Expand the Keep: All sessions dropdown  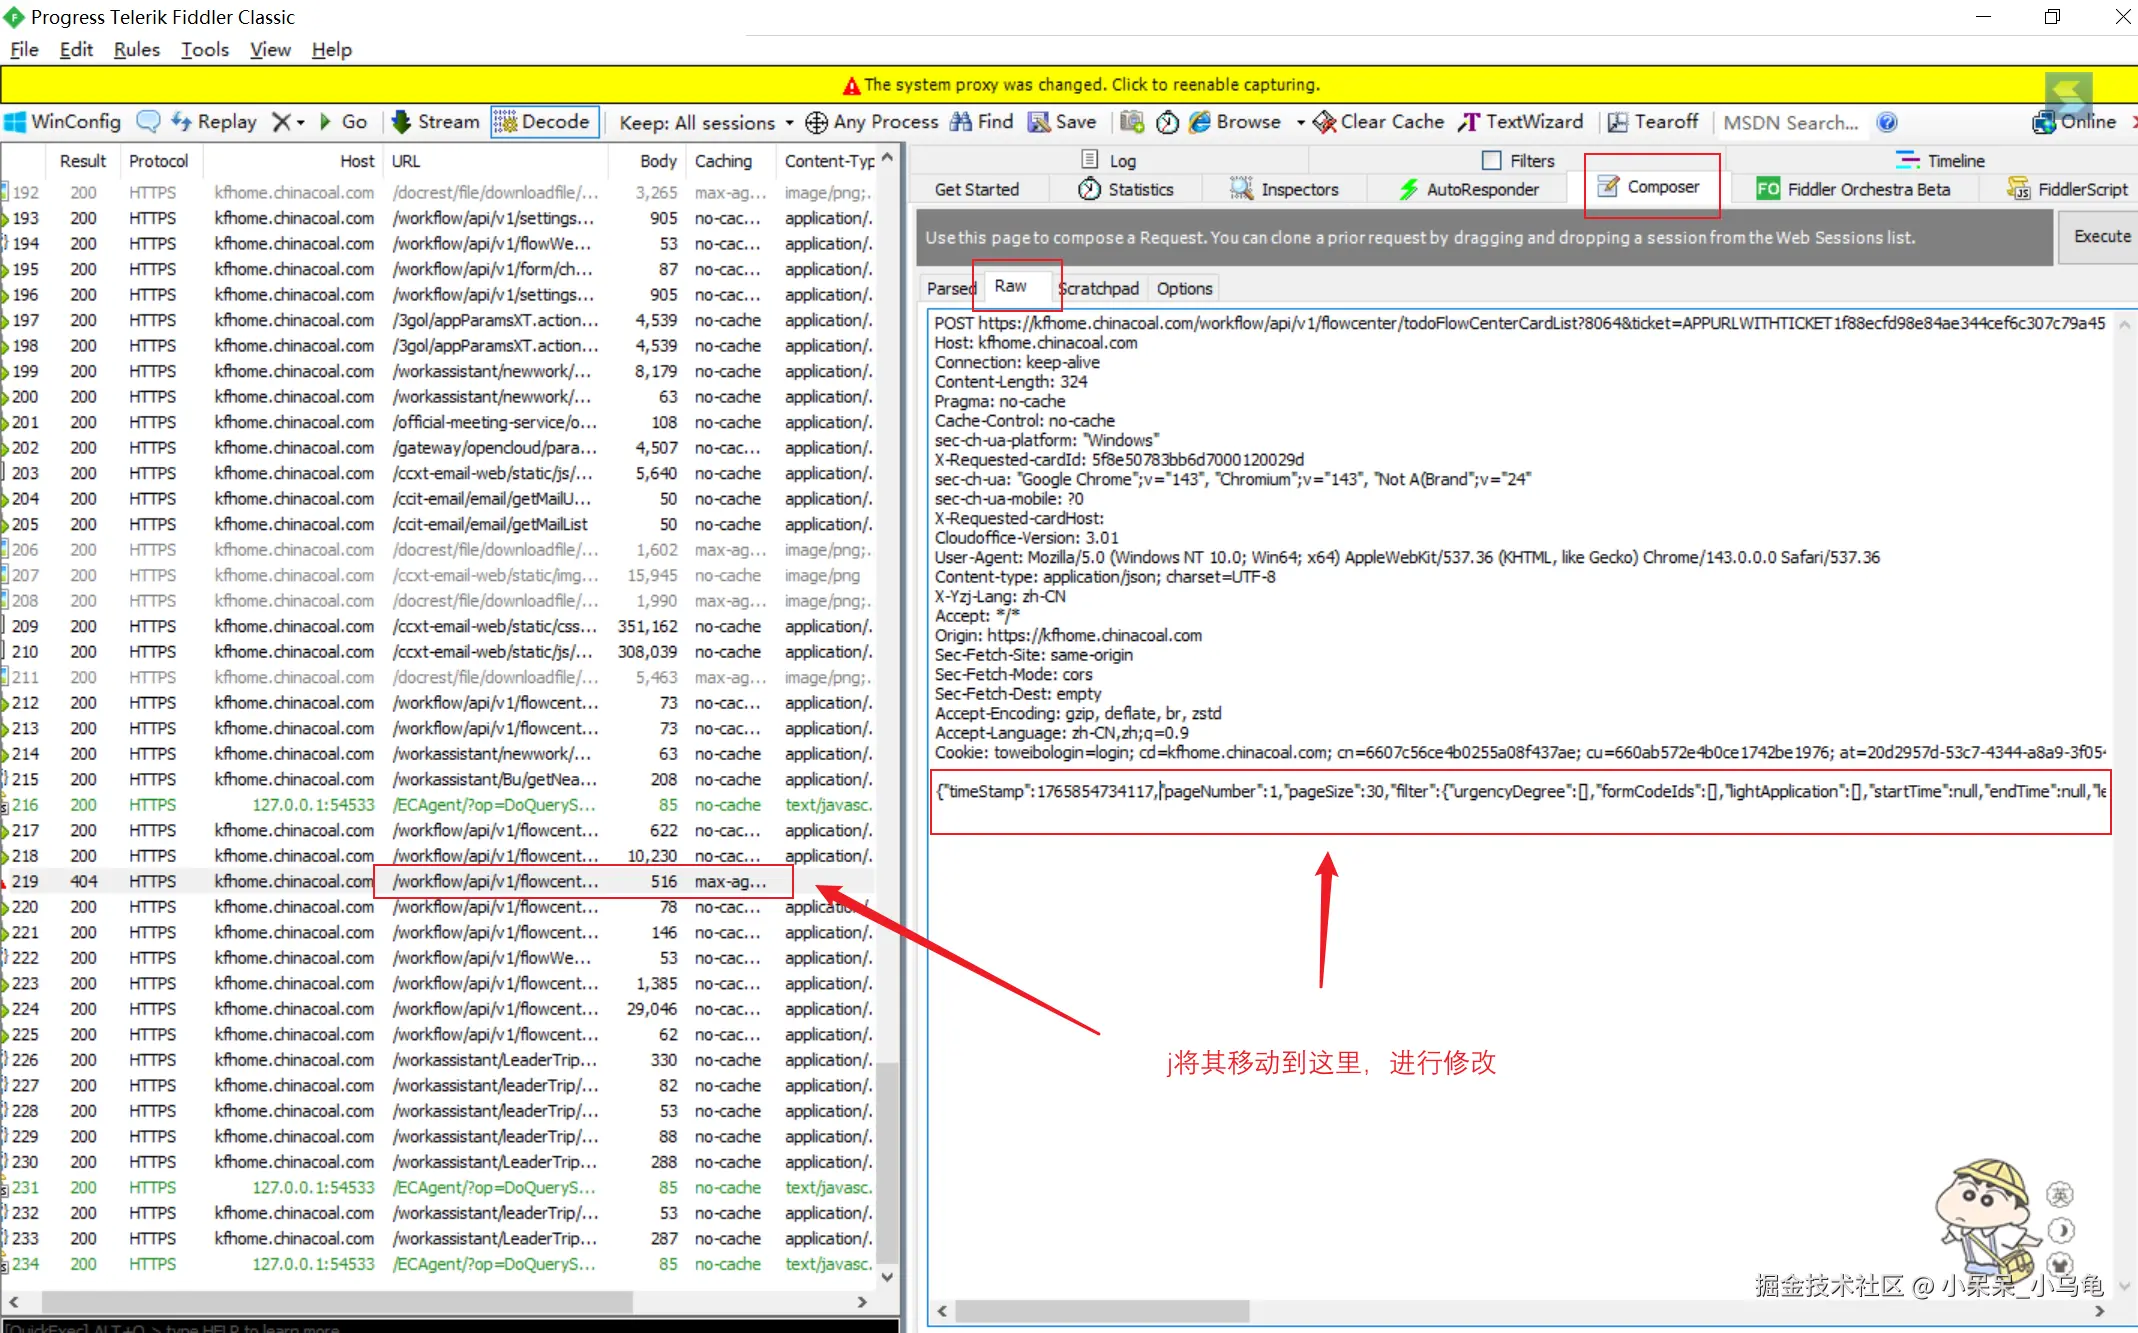click(706, 122)
